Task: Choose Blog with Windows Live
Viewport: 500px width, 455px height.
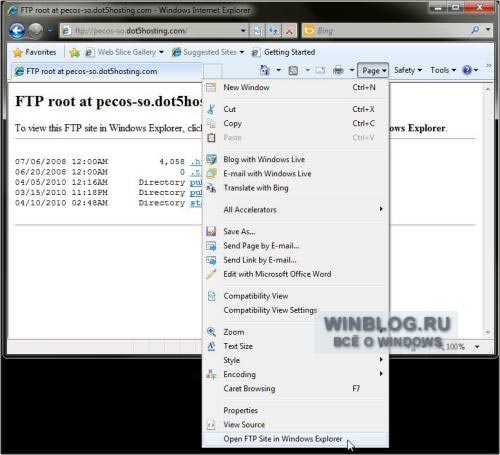Action: coord(295,160)
